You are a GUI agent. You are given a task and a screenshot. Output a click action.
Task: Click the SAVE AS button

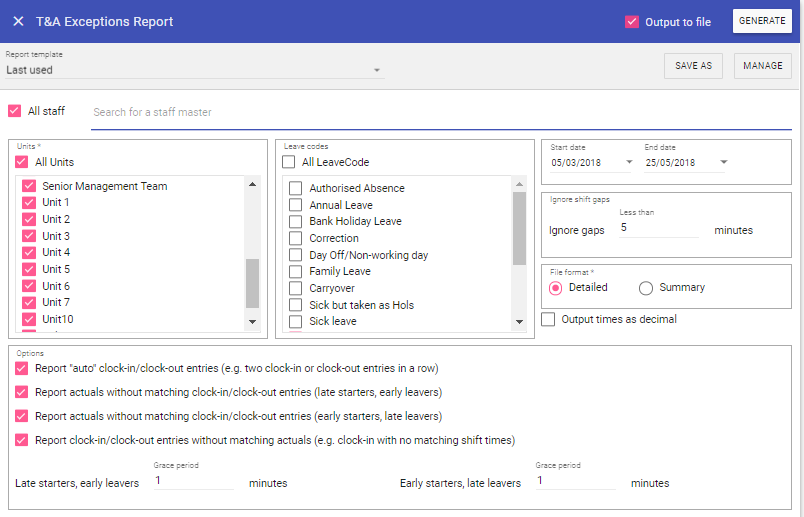tap(693, 66)
